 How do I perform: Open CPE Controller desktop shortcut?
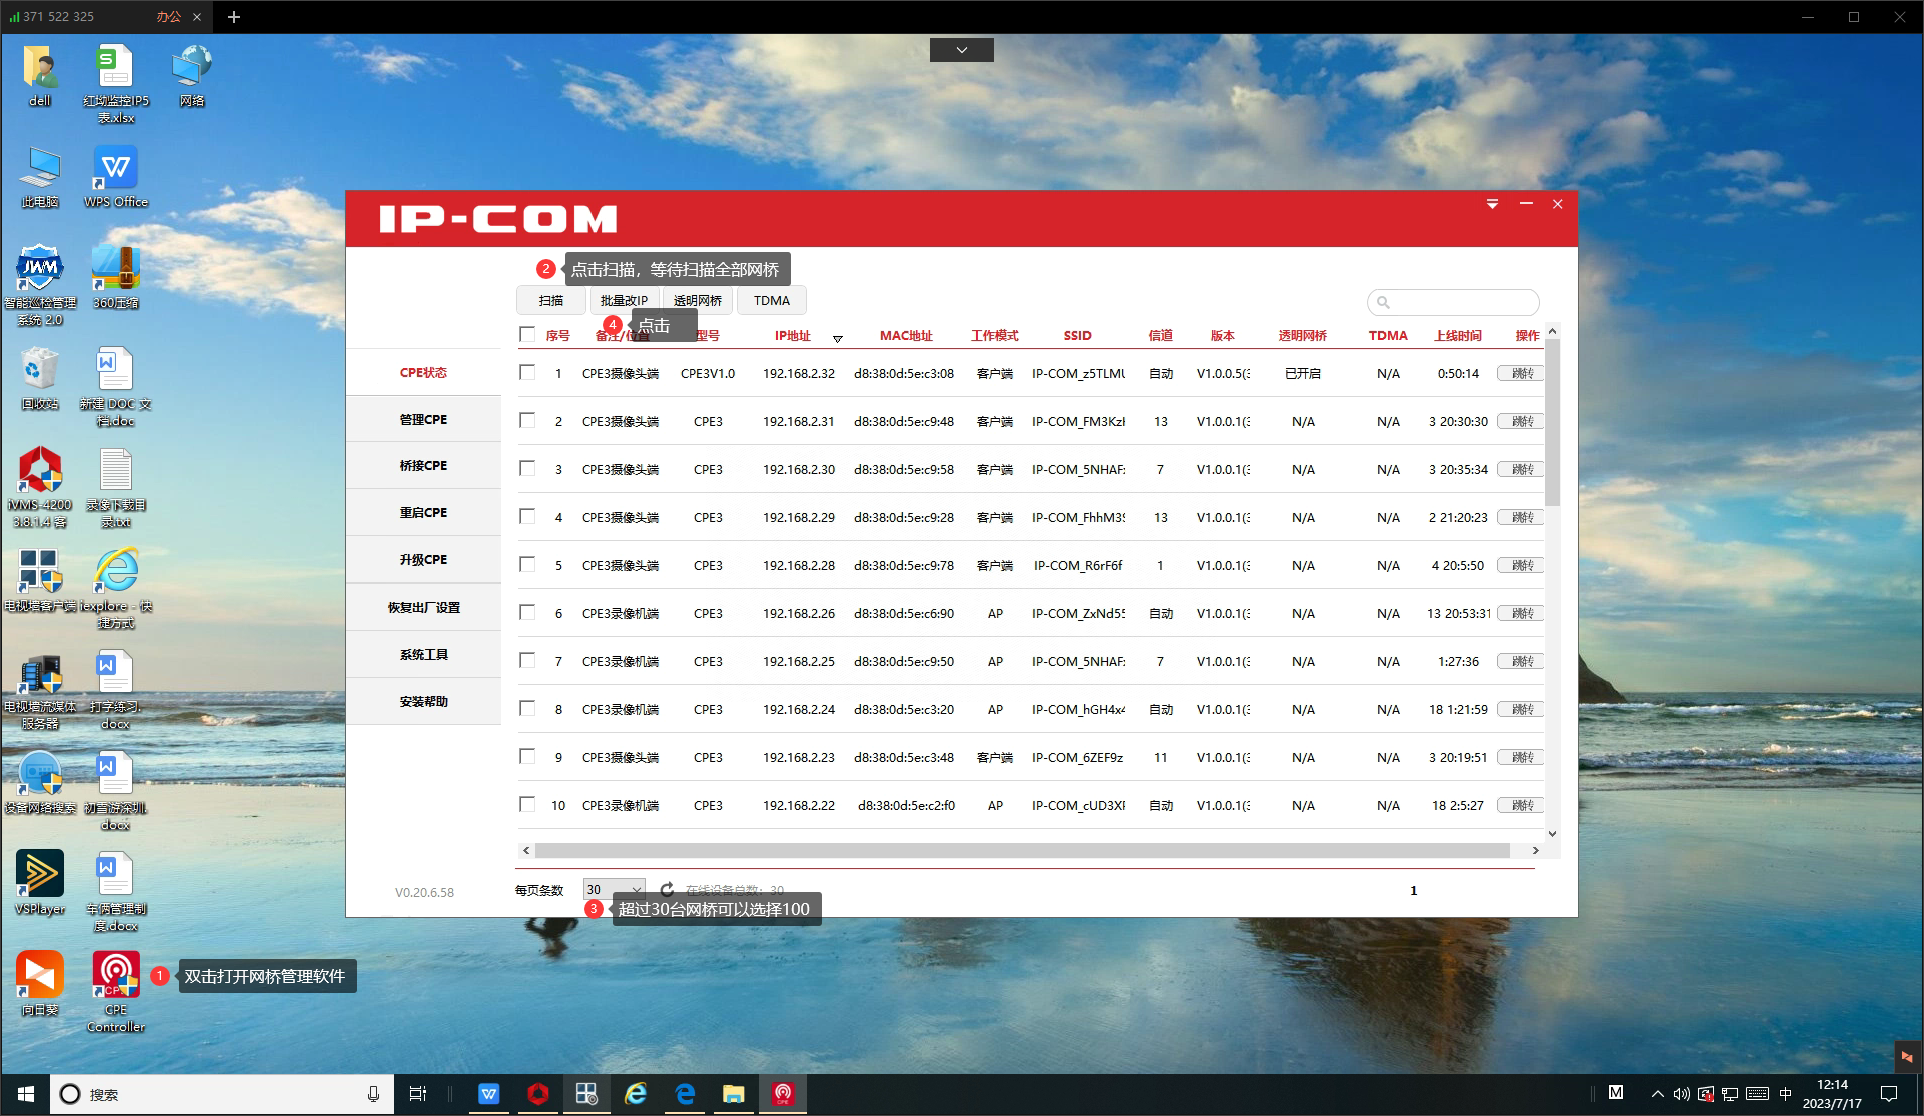tap(116, 976)
